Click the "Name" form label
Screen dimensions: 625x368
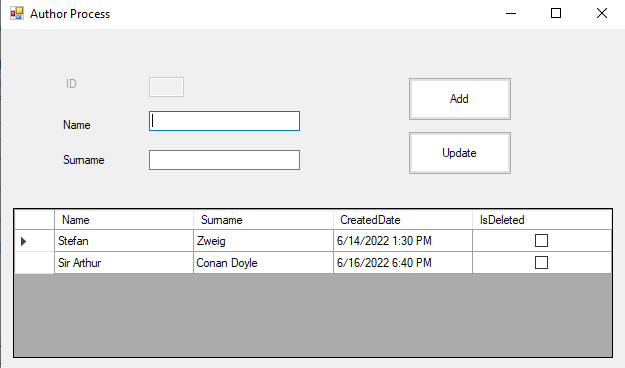(77, 125)
